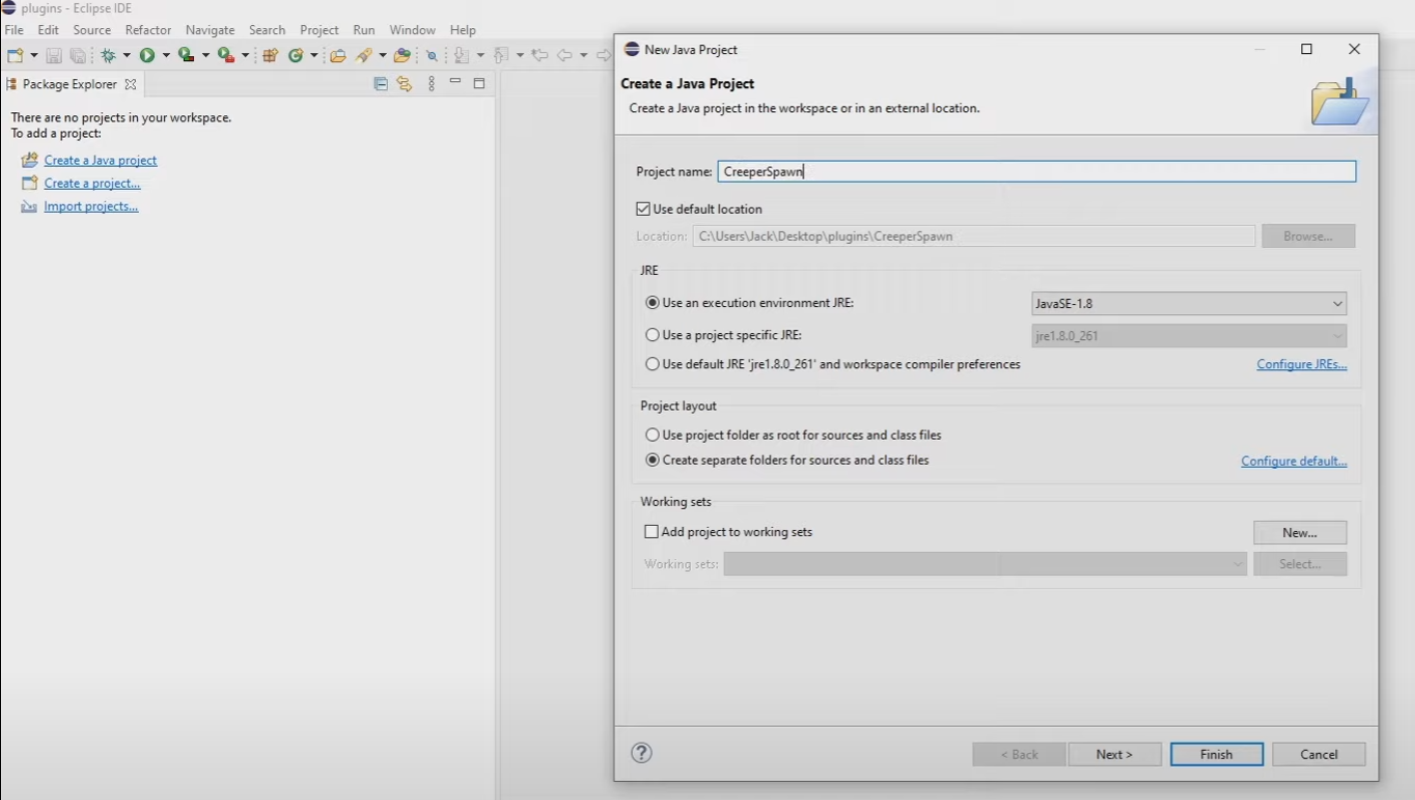Minimize the Package Explorer view
Image resolution: width=1415 pixels, height=800 pixels.
(x=455, y=81)
